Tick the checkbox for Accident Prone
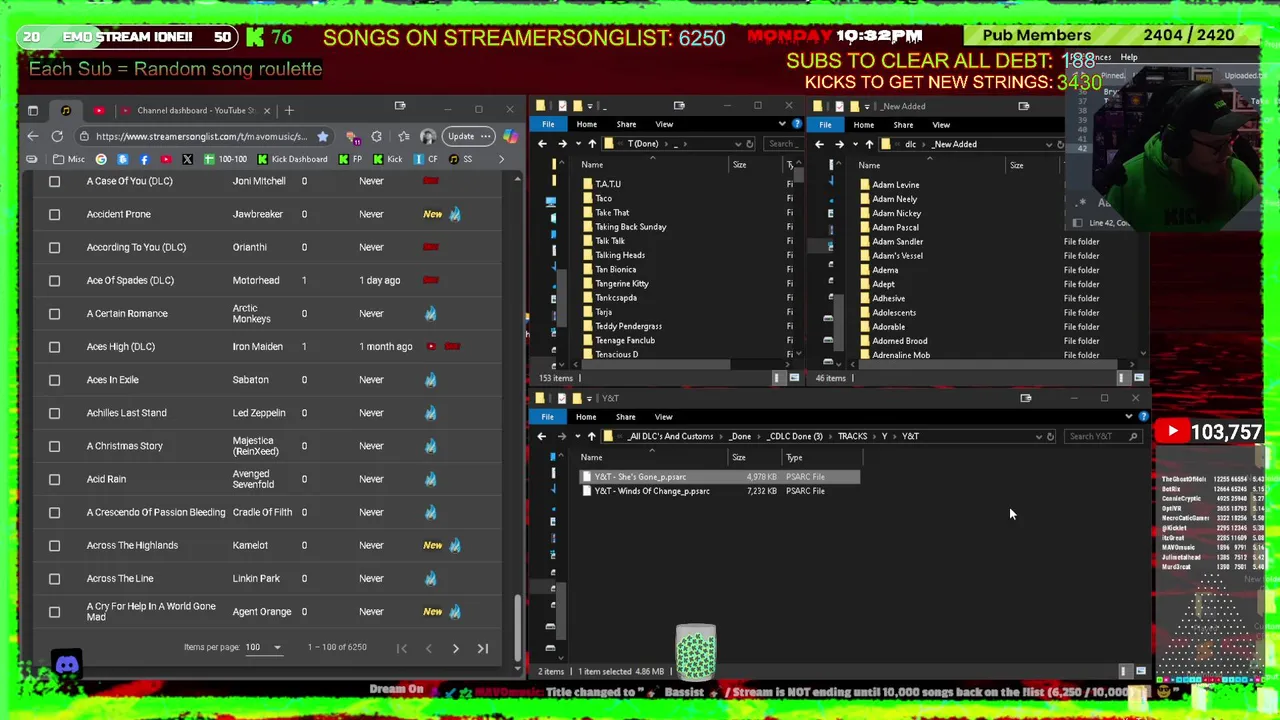This screenshot has width=1280, height=720. point(55,214)
